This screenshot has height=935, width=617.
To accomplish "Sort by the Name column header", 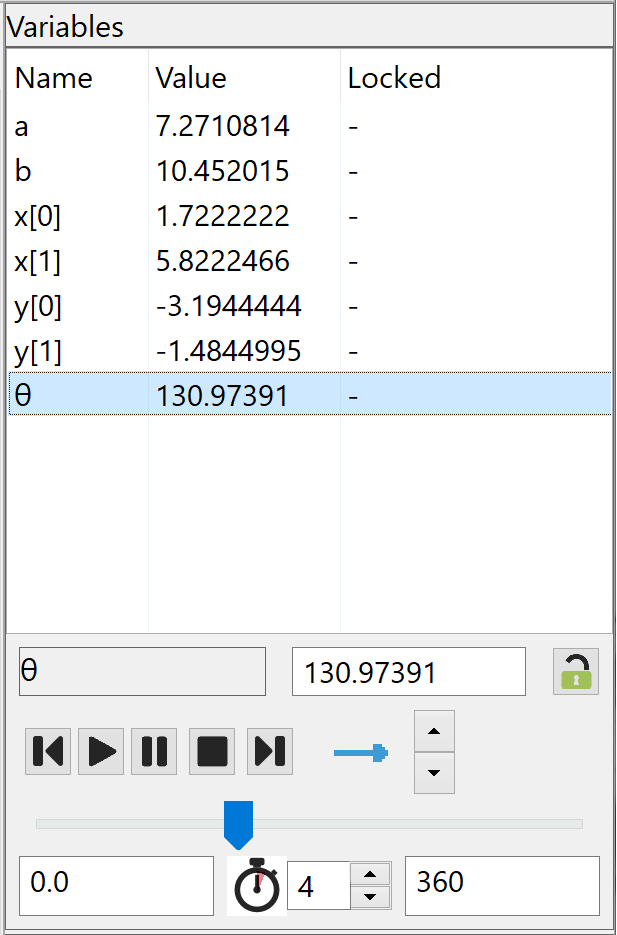I will click(54, 78).
